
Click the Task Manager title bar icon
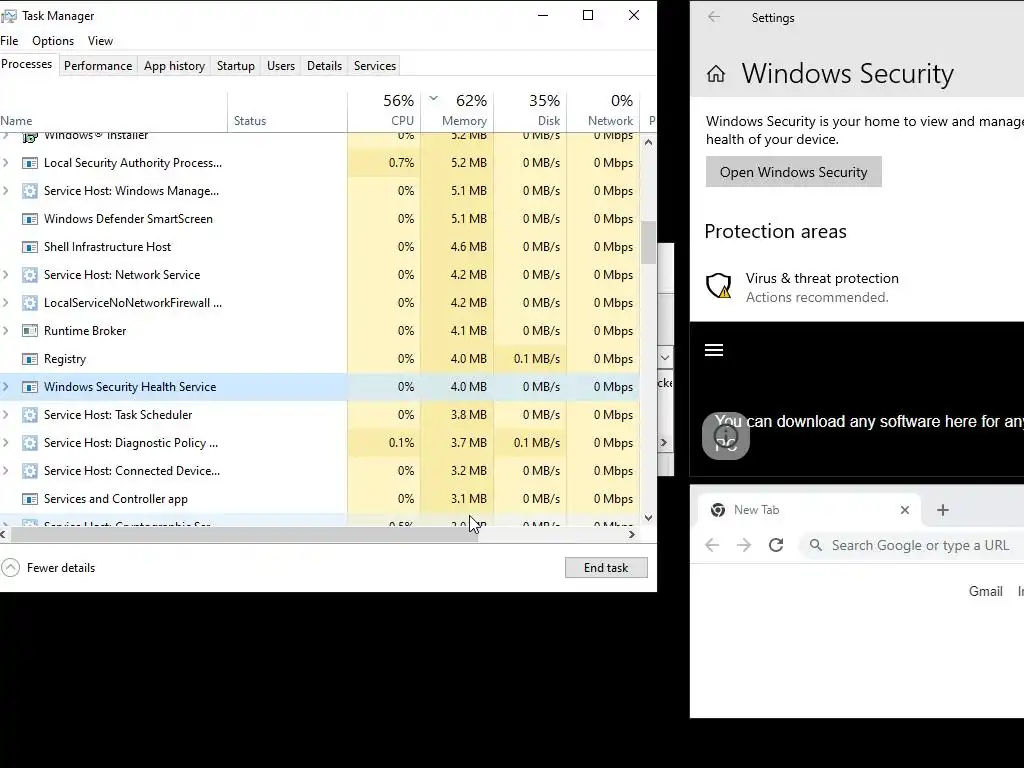coord(8,15)
